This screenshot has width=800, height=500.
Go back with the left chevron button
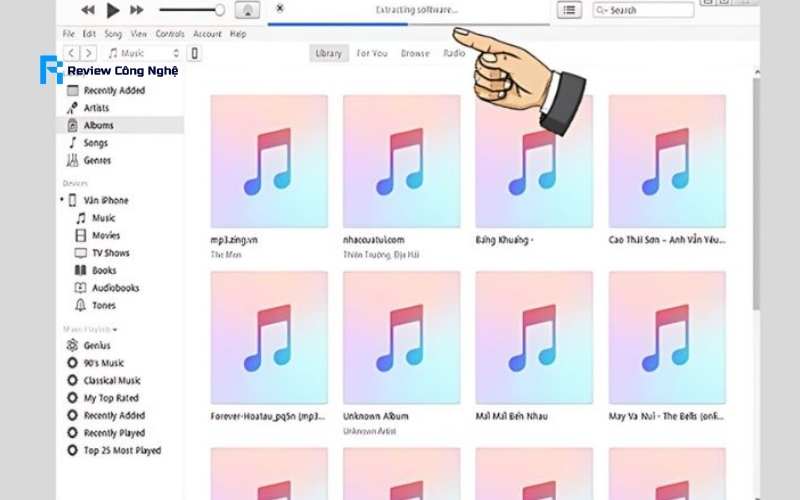pos(71,53)
